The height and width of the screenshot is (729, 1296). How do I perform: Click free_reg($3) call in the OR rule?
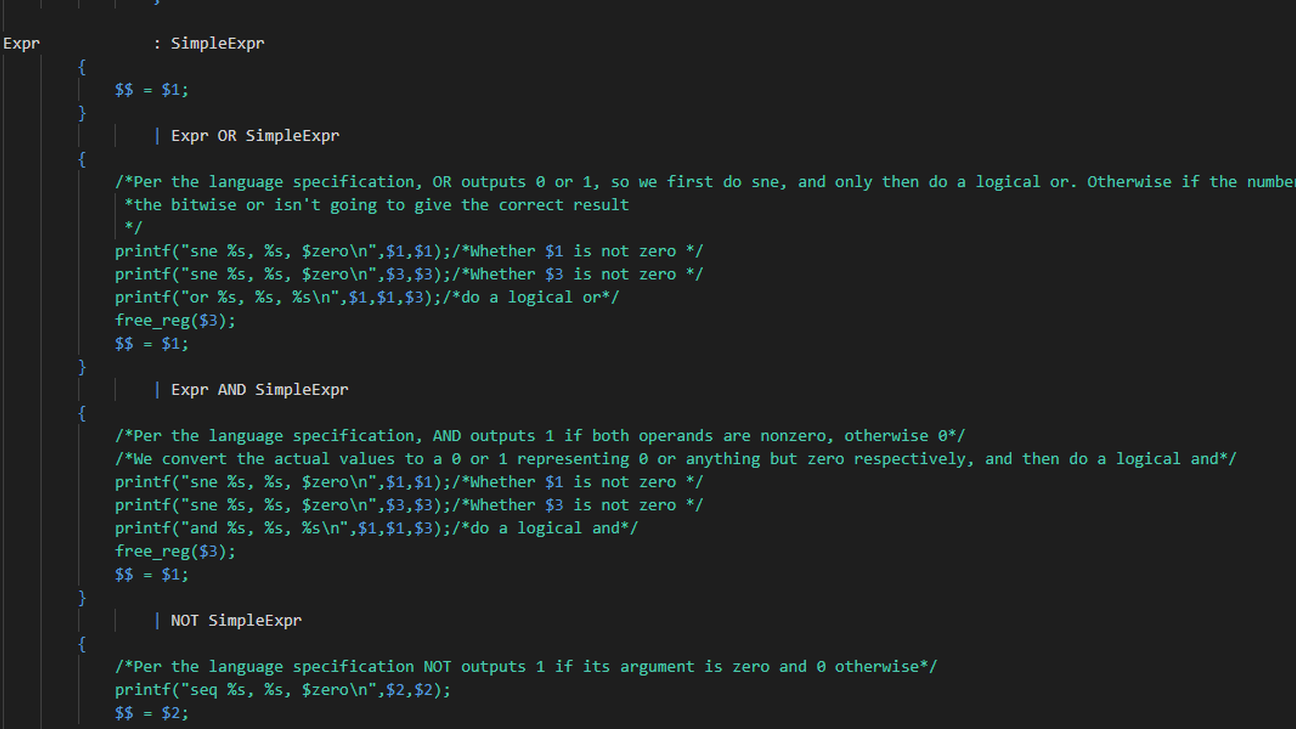[x=175, y=321]
